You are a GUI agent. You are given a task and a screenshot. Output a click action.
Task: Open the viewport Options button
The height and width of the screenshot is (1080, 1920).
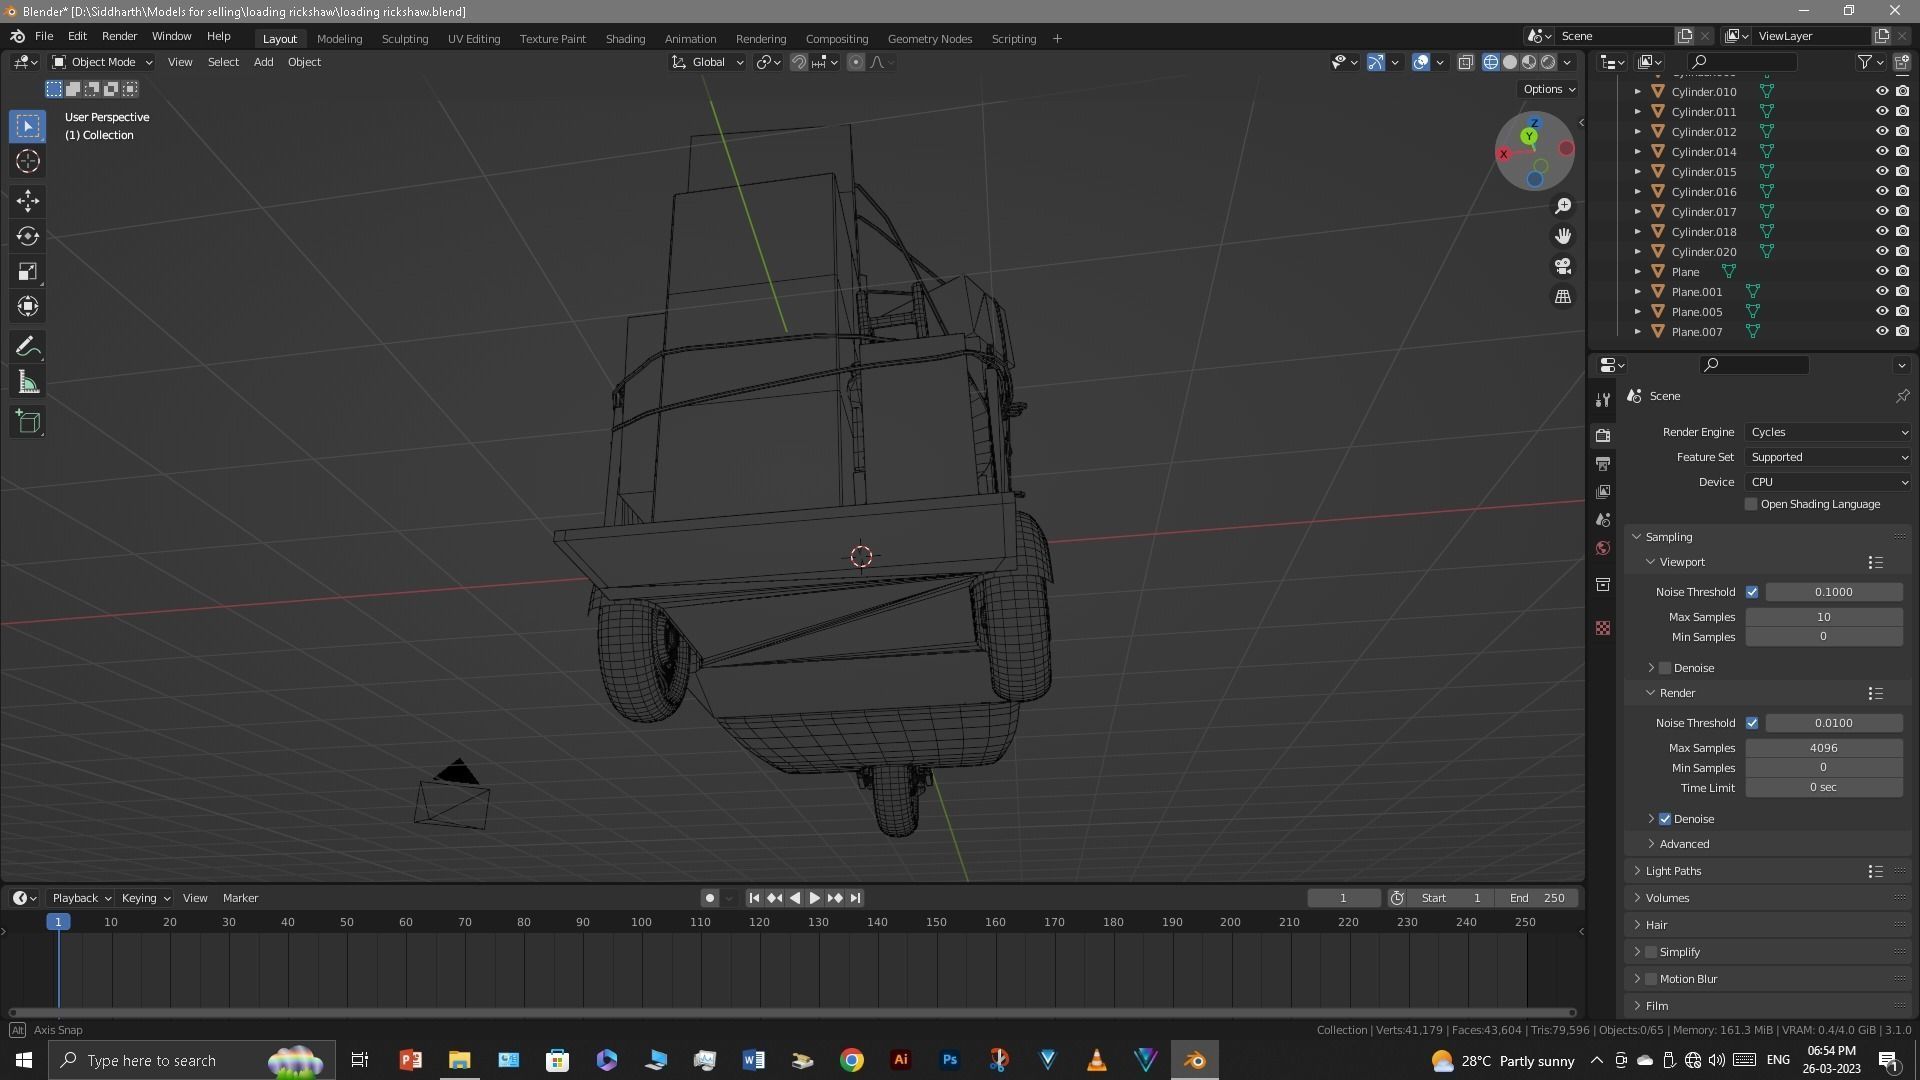1548,89
